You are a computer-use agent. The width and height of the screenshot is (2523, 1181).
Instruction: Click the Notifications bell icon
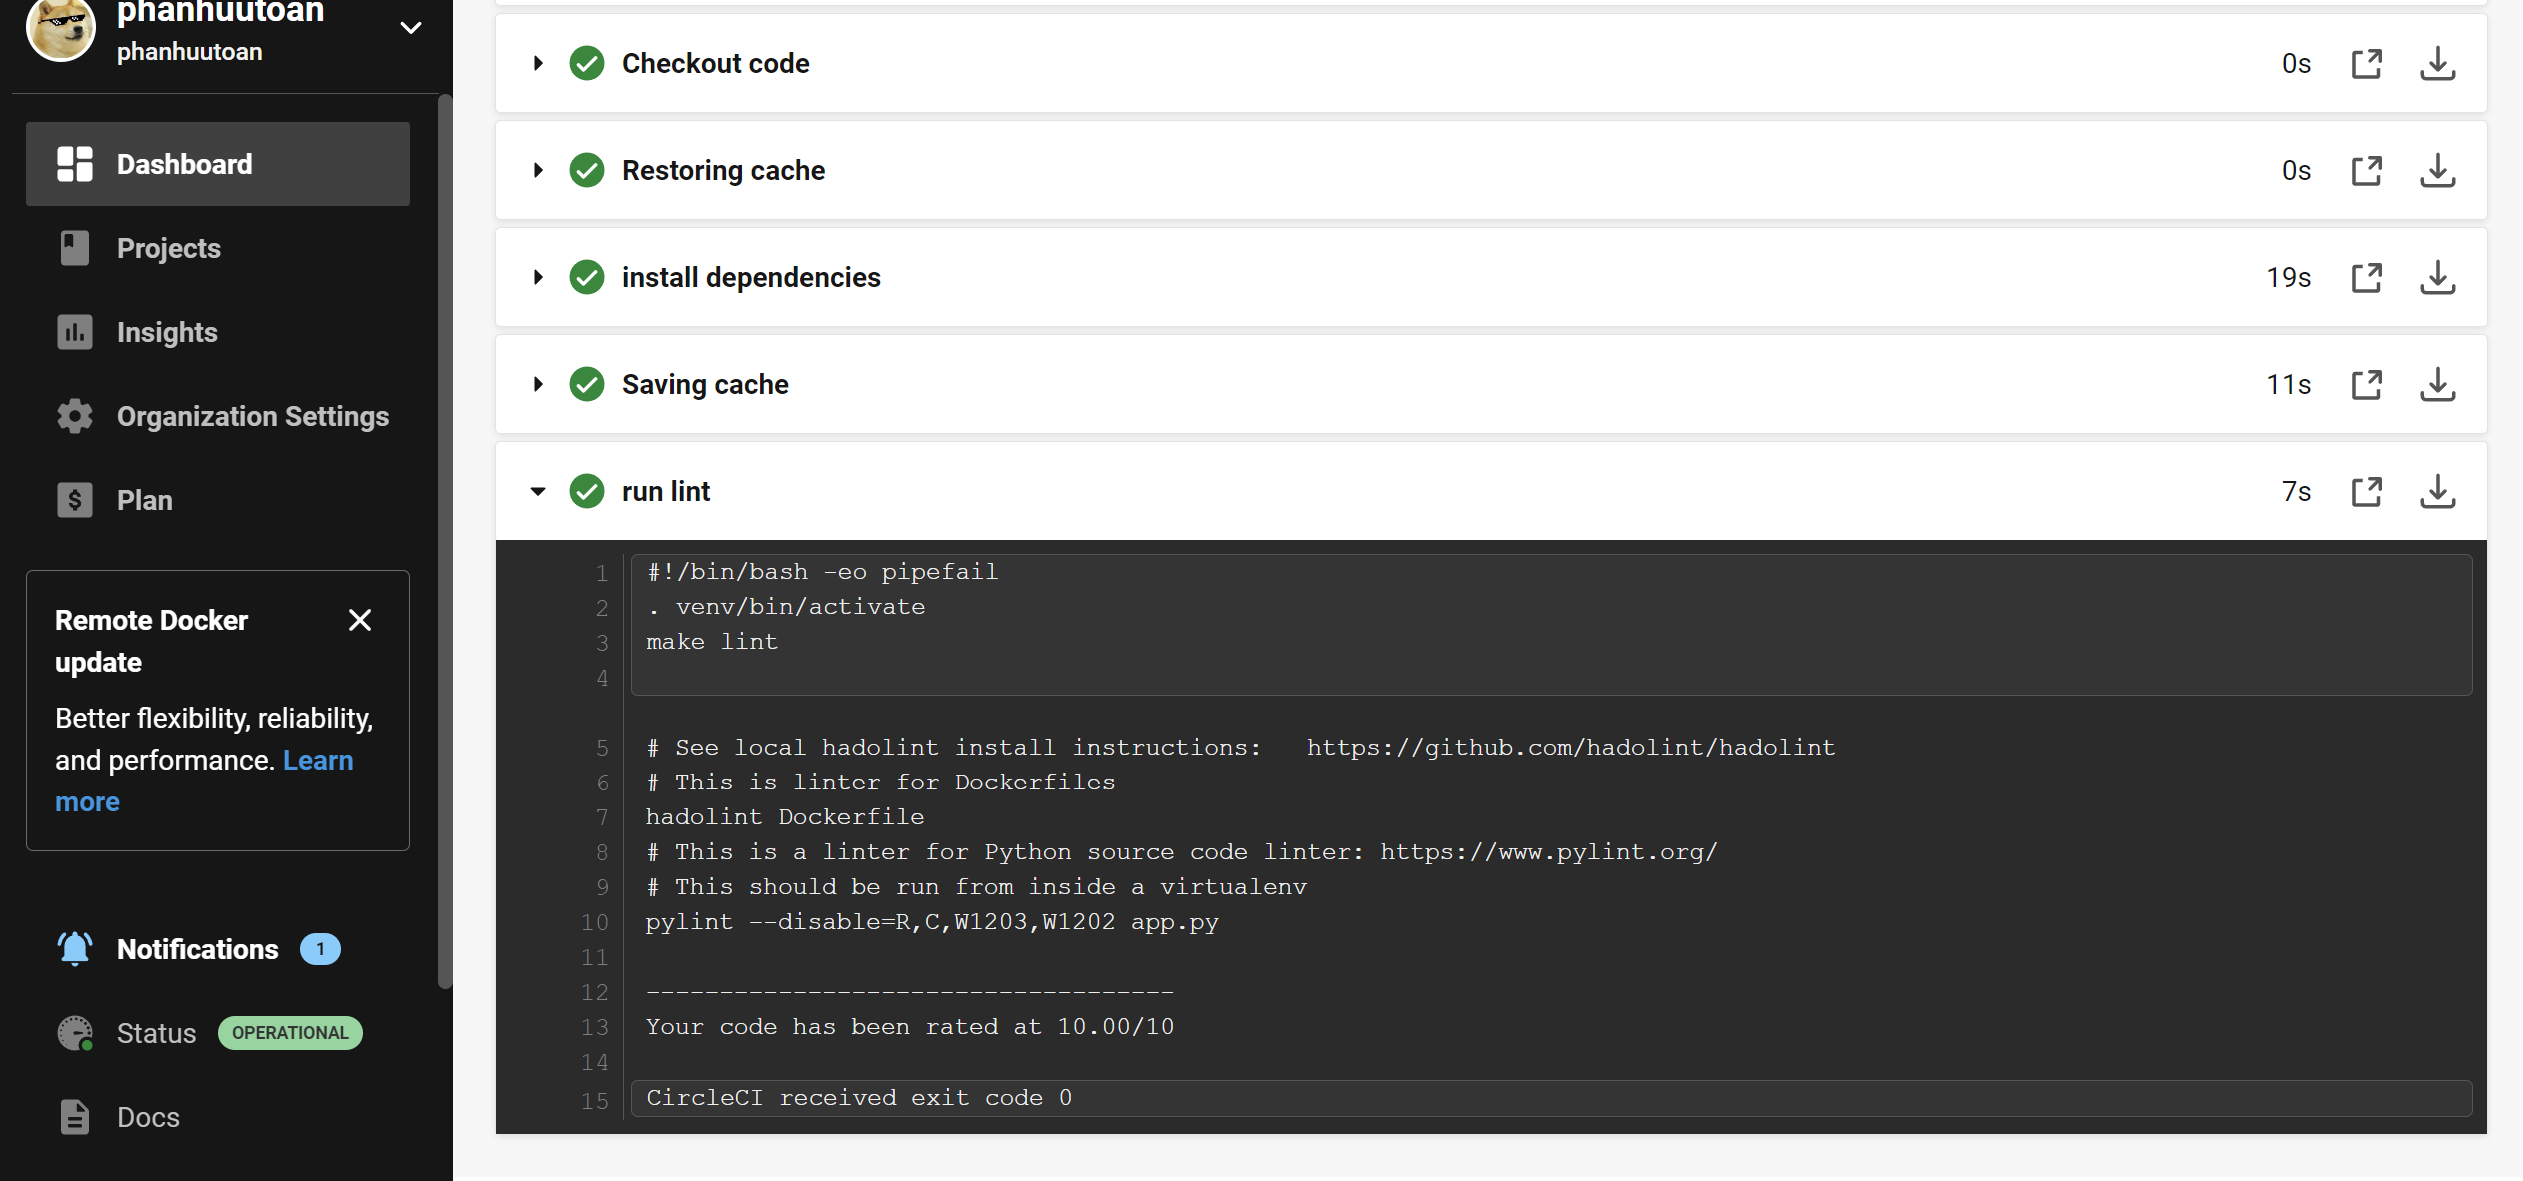pos(75,949)
